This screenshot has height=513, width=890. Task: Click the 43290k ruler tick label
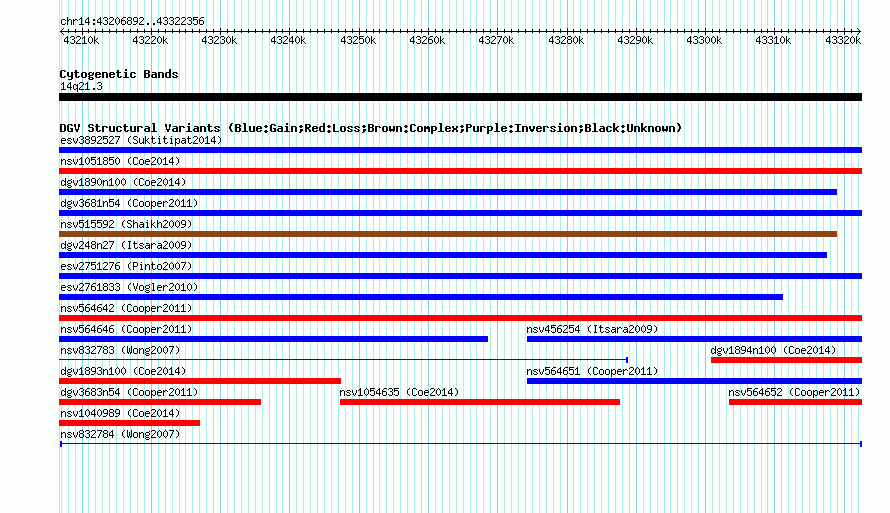tap(635, 40)
